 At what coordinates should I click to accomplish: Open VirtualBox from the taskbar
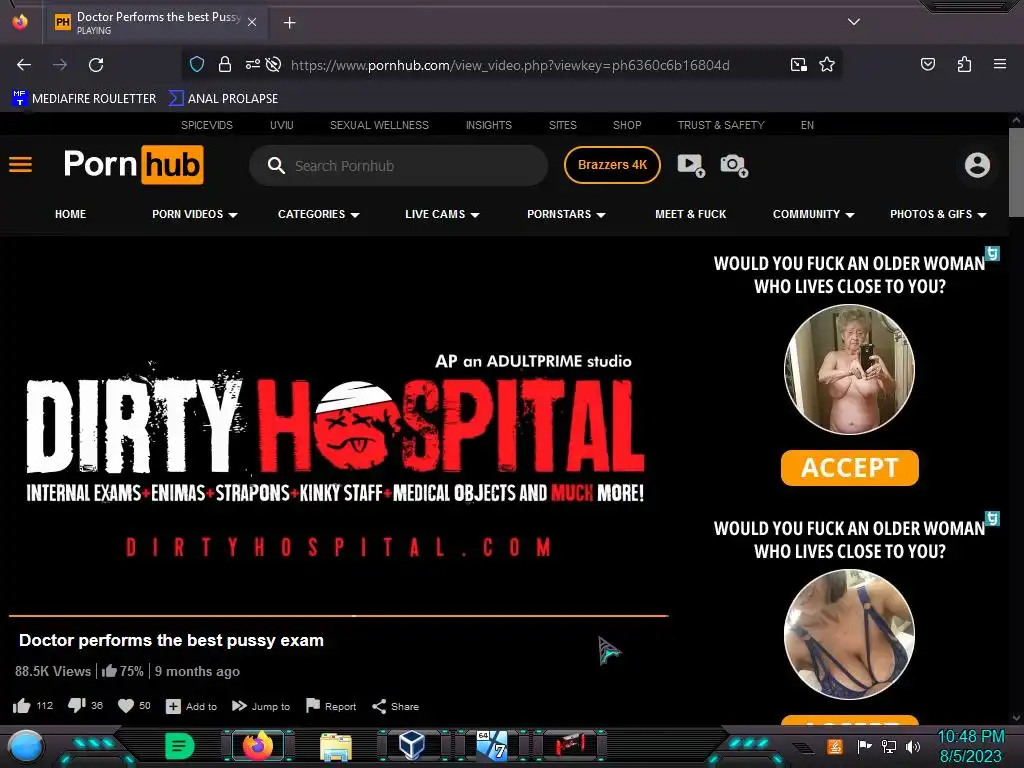411,745
